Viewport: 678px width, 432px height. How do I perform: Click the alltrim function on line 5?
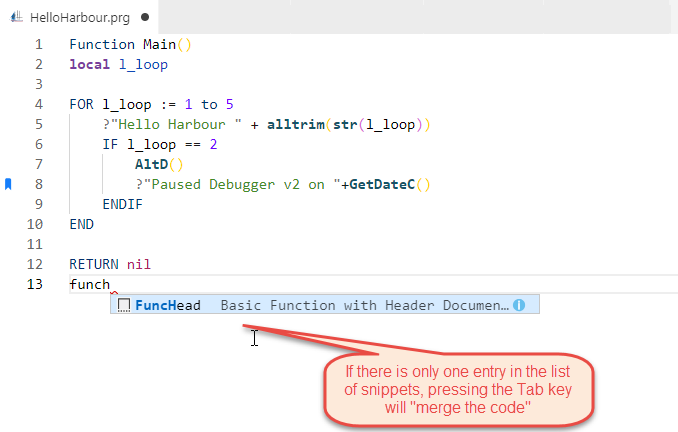(295, 124)
